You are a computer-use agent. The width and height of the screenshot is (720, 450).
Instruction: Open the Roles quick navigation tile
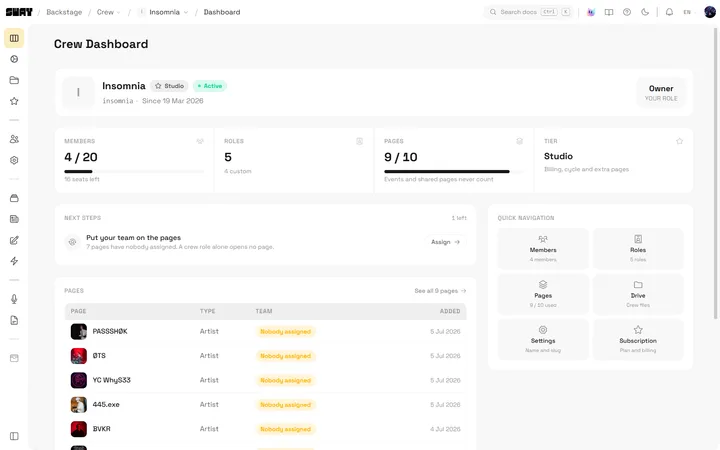pyautogui.click(x=638, y=249)
